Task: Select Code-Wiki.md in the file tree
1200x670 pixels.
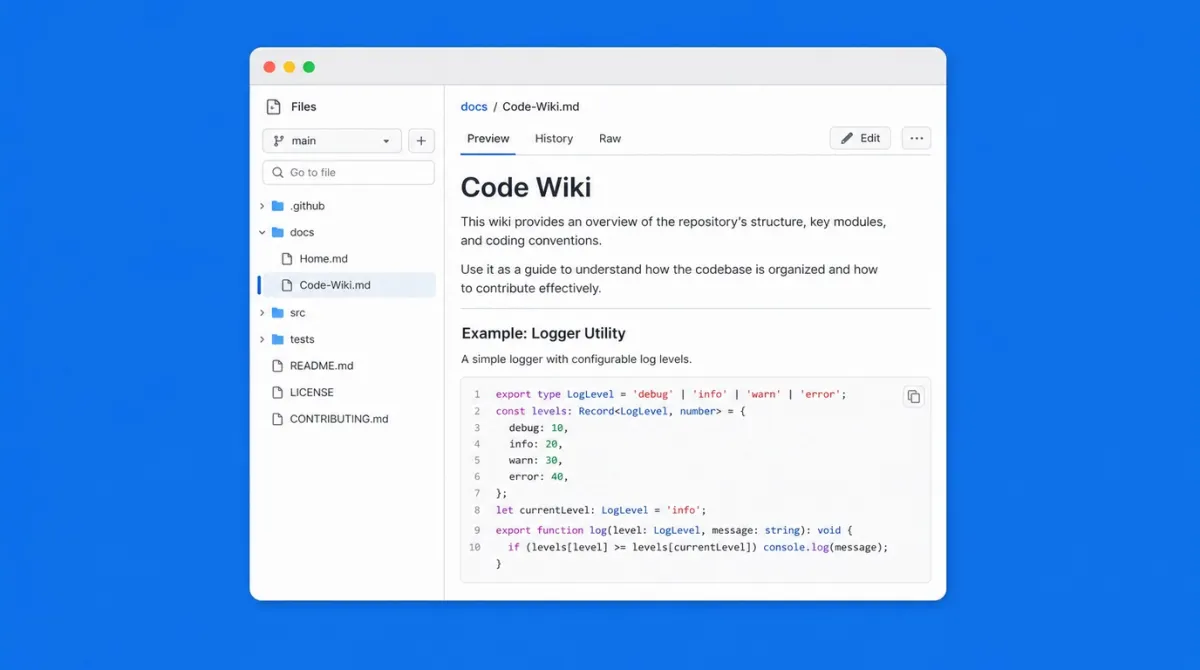Action: [x=346, y=285]
